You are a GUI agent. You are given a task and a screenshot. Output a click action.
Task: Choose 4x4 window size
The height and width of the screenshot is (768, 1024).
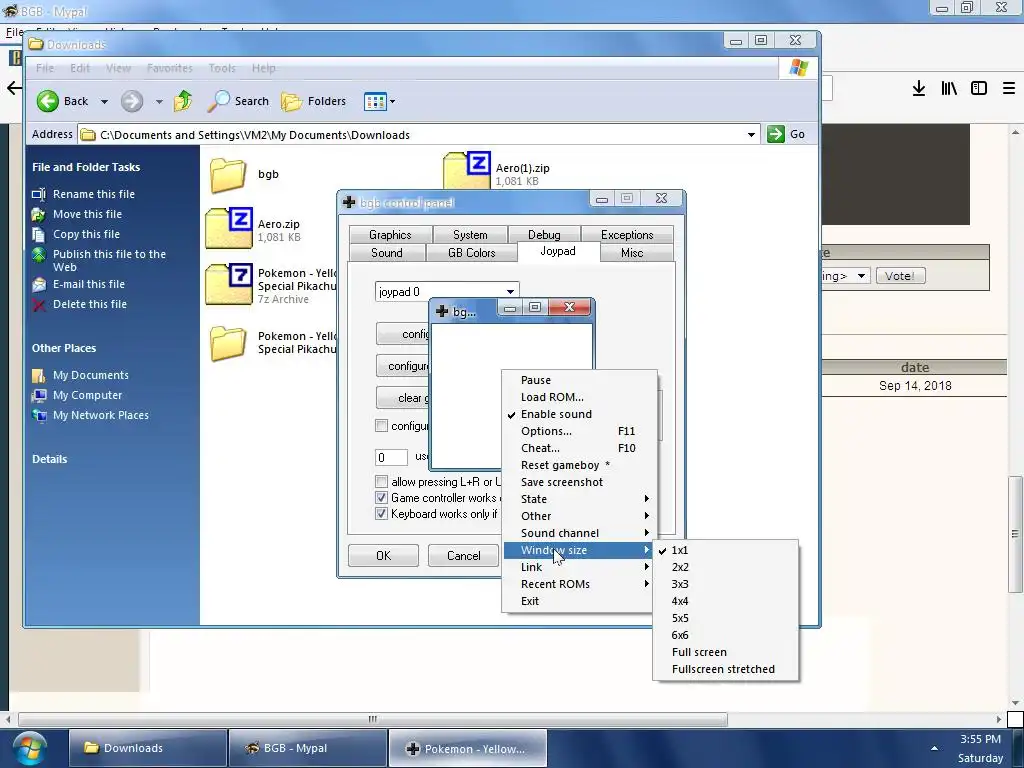725,601
